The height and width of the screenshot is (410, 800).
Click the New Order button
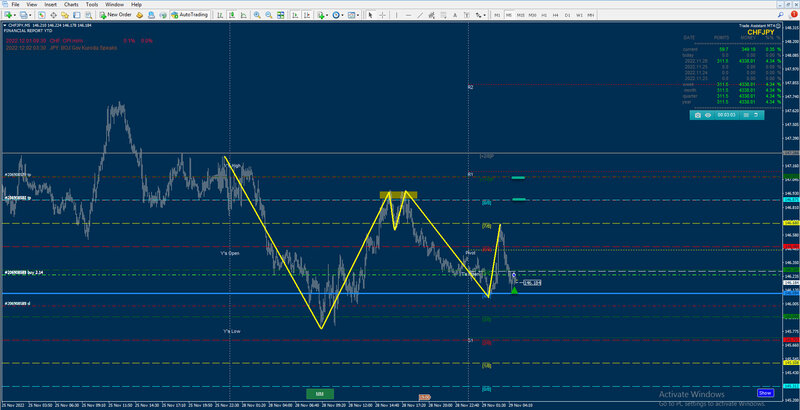click(116, 15)
